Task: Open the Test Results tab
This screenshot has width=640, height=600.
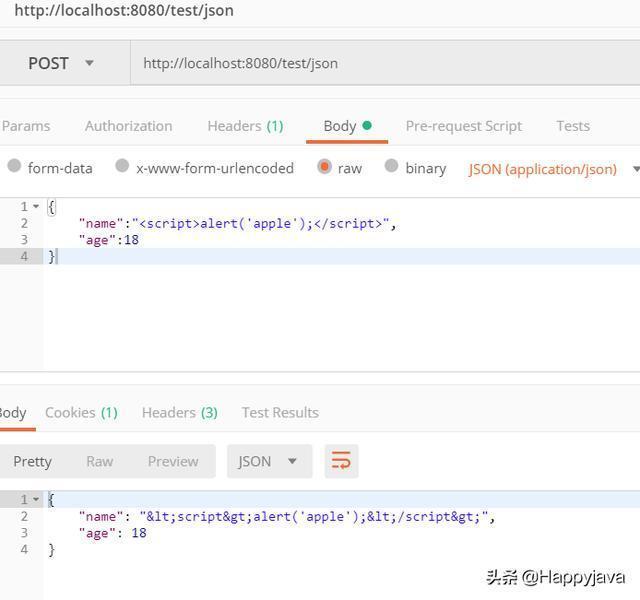Action: [280, 413]
